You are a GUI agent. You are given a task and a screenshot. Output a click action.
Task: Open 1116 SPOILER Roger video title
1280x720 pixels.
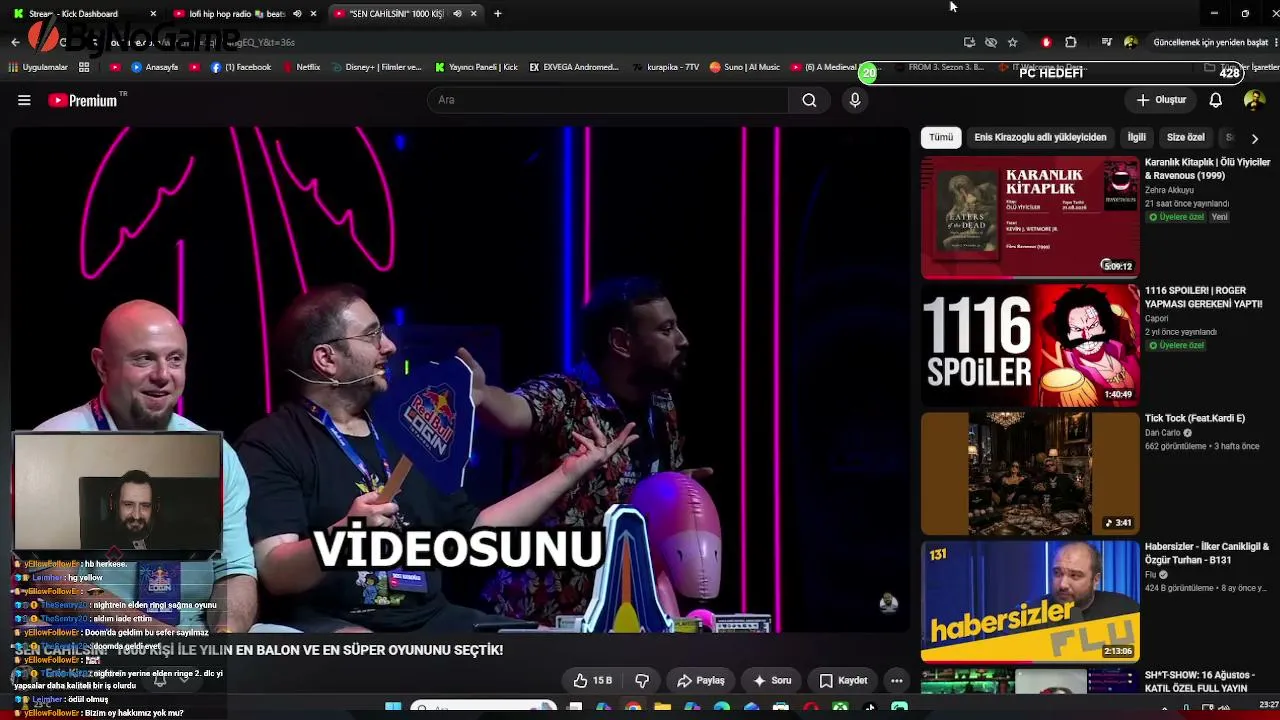pos(1204,297)
